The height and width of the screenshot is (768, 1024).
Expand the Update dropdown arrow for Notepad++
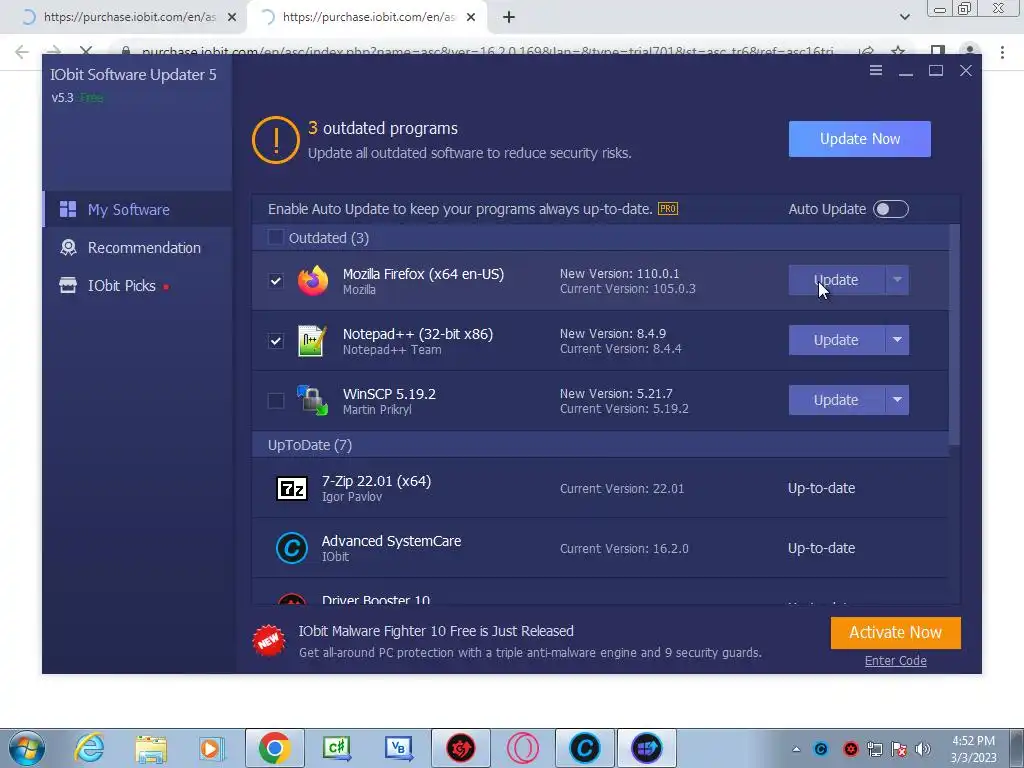tap(897, 340)
